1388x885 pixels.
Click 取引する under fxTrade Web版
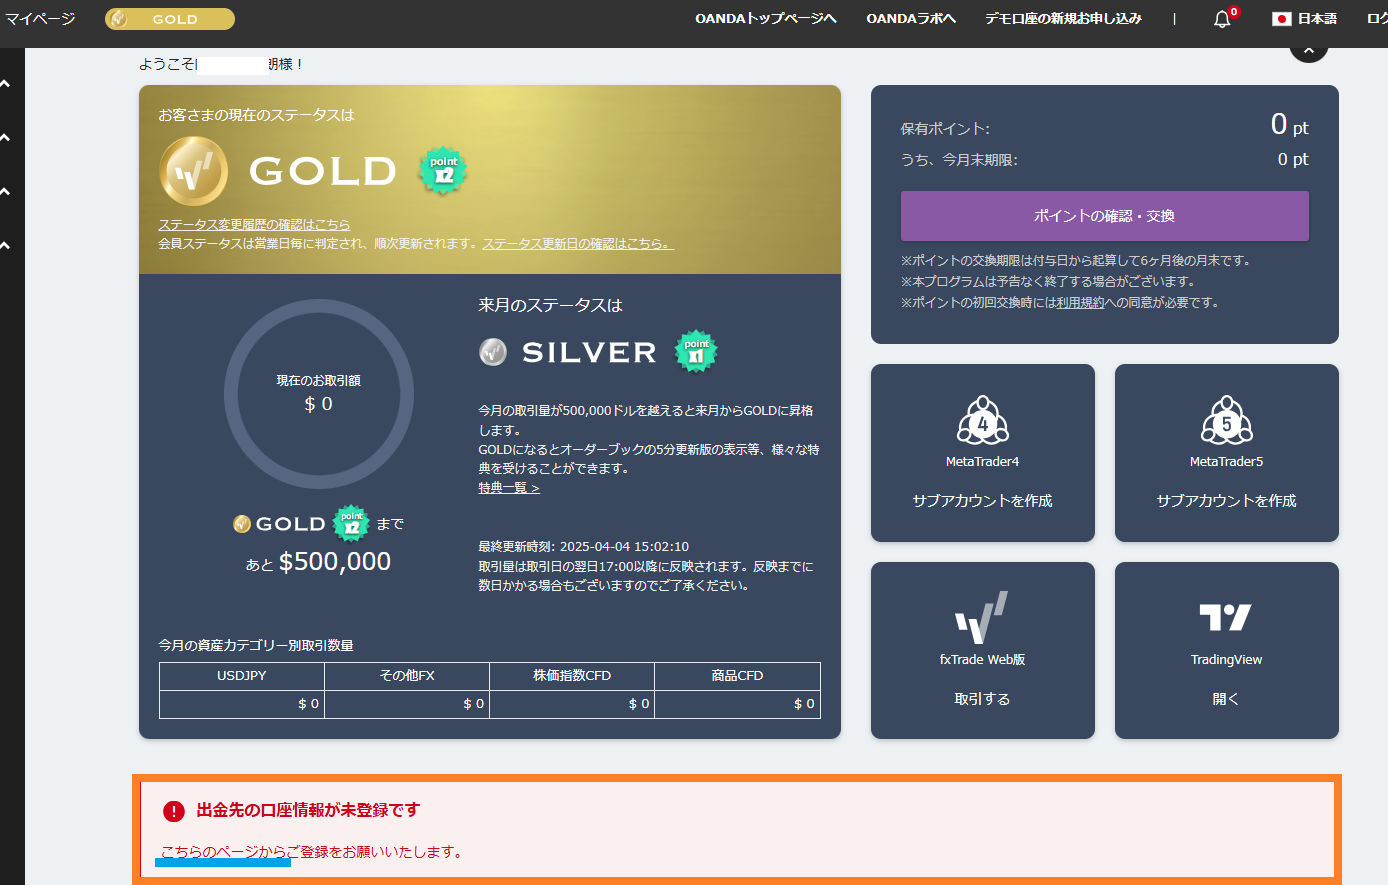[983, 699]
